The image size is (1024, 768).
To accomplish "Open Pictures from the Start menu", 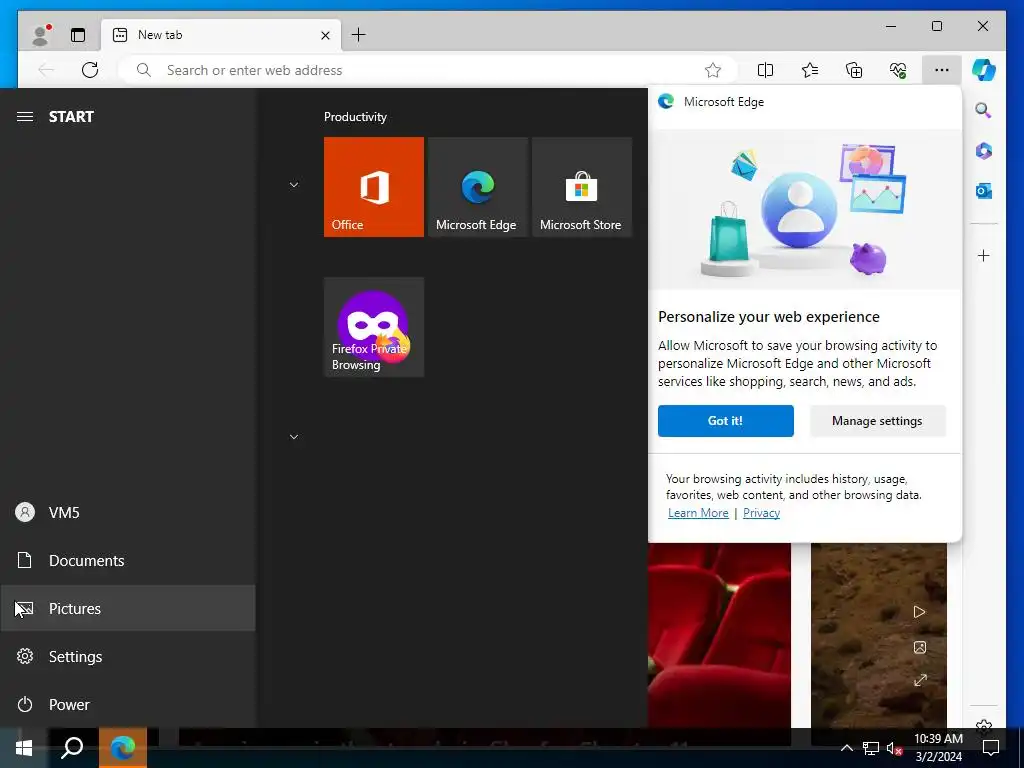I will (x=128, y=609).
